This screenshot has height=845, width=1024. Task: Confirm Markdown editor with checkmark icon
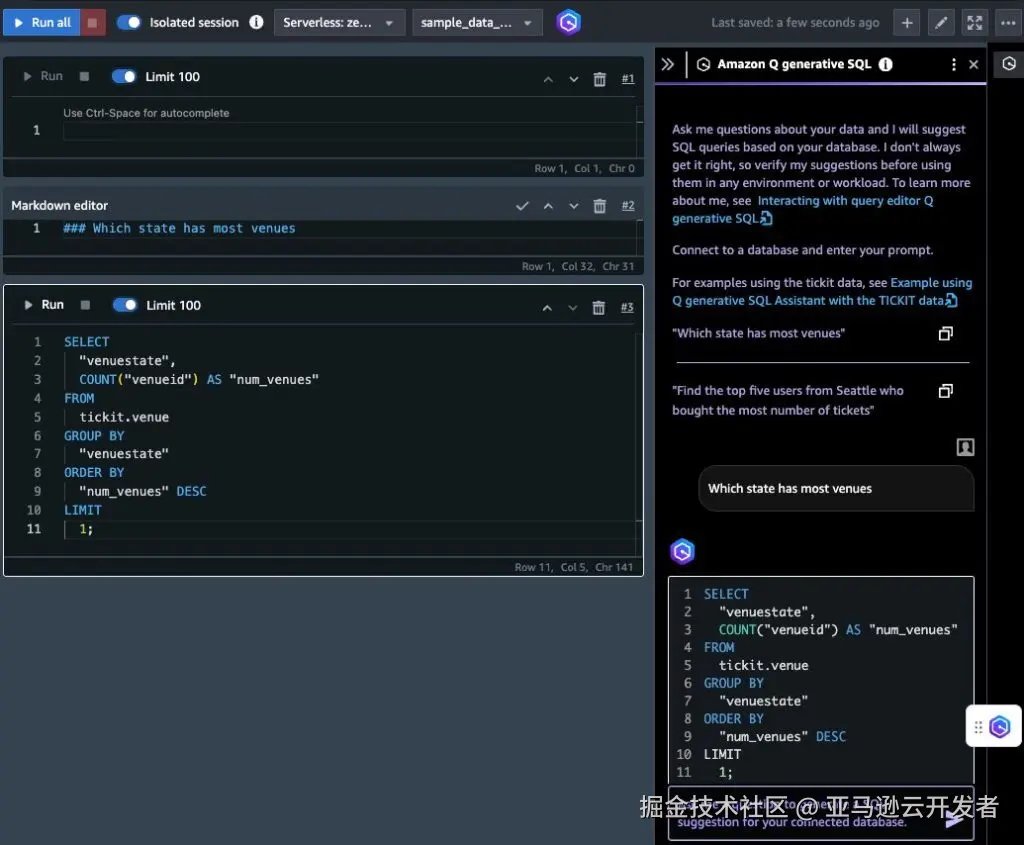[522, 206]
